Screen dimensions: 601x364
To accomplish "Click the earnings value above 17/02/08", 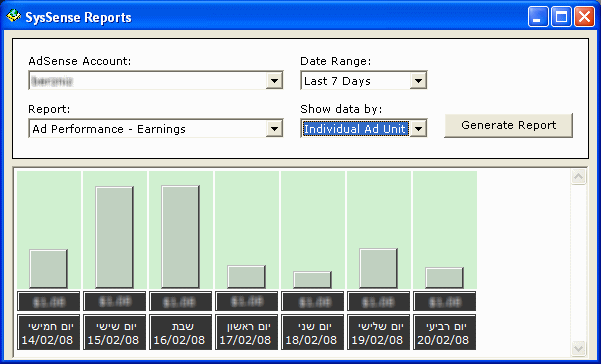I will 246,302.
